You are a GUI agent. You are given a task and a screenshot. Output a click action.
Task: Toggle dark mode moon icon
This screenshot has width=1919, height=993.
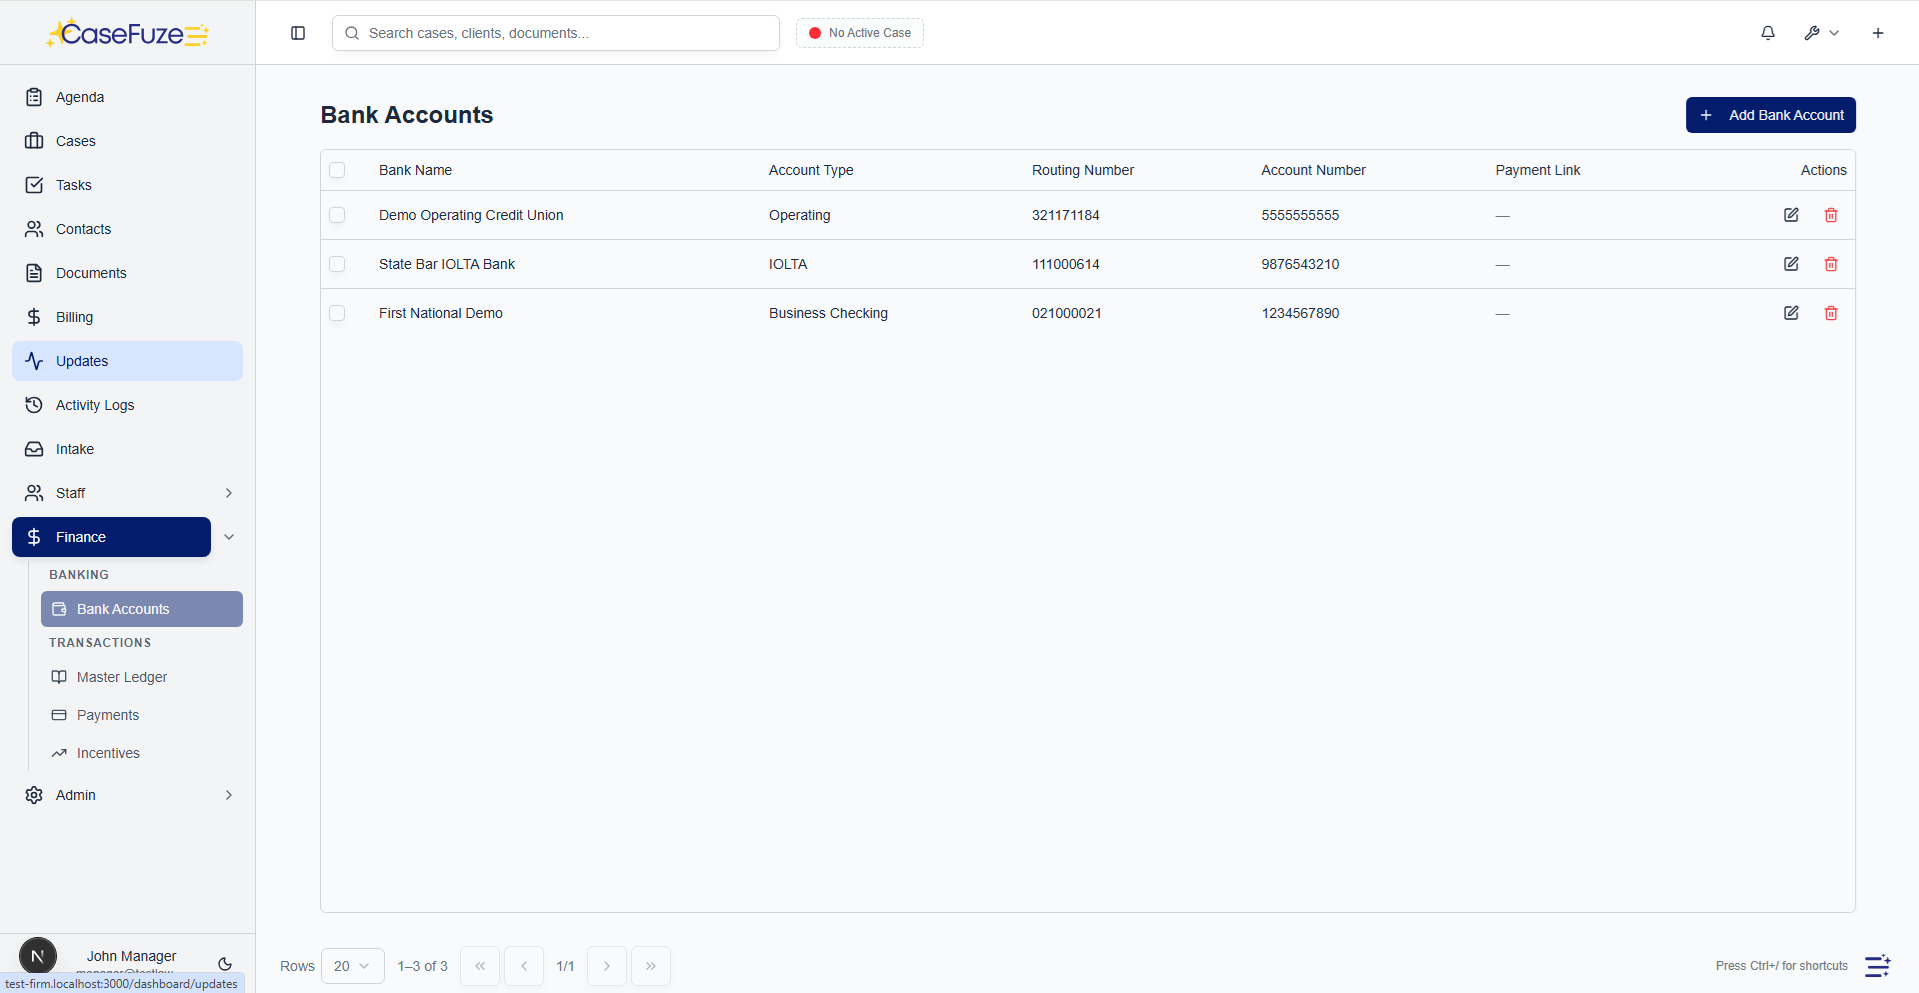pyautogui.click(x=225, y=964)
